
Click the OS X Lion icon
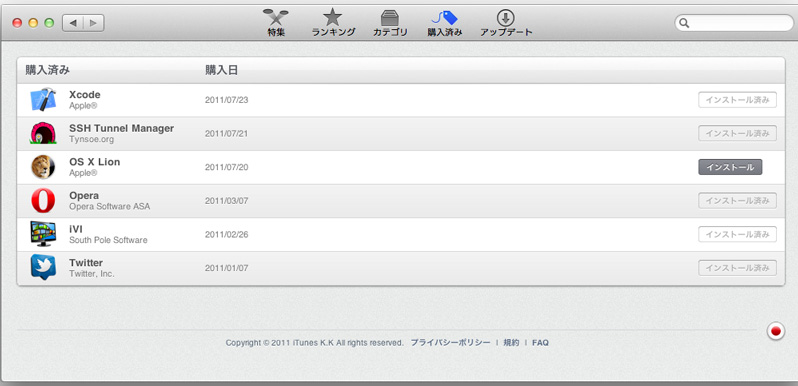click(x=43, y=167)
